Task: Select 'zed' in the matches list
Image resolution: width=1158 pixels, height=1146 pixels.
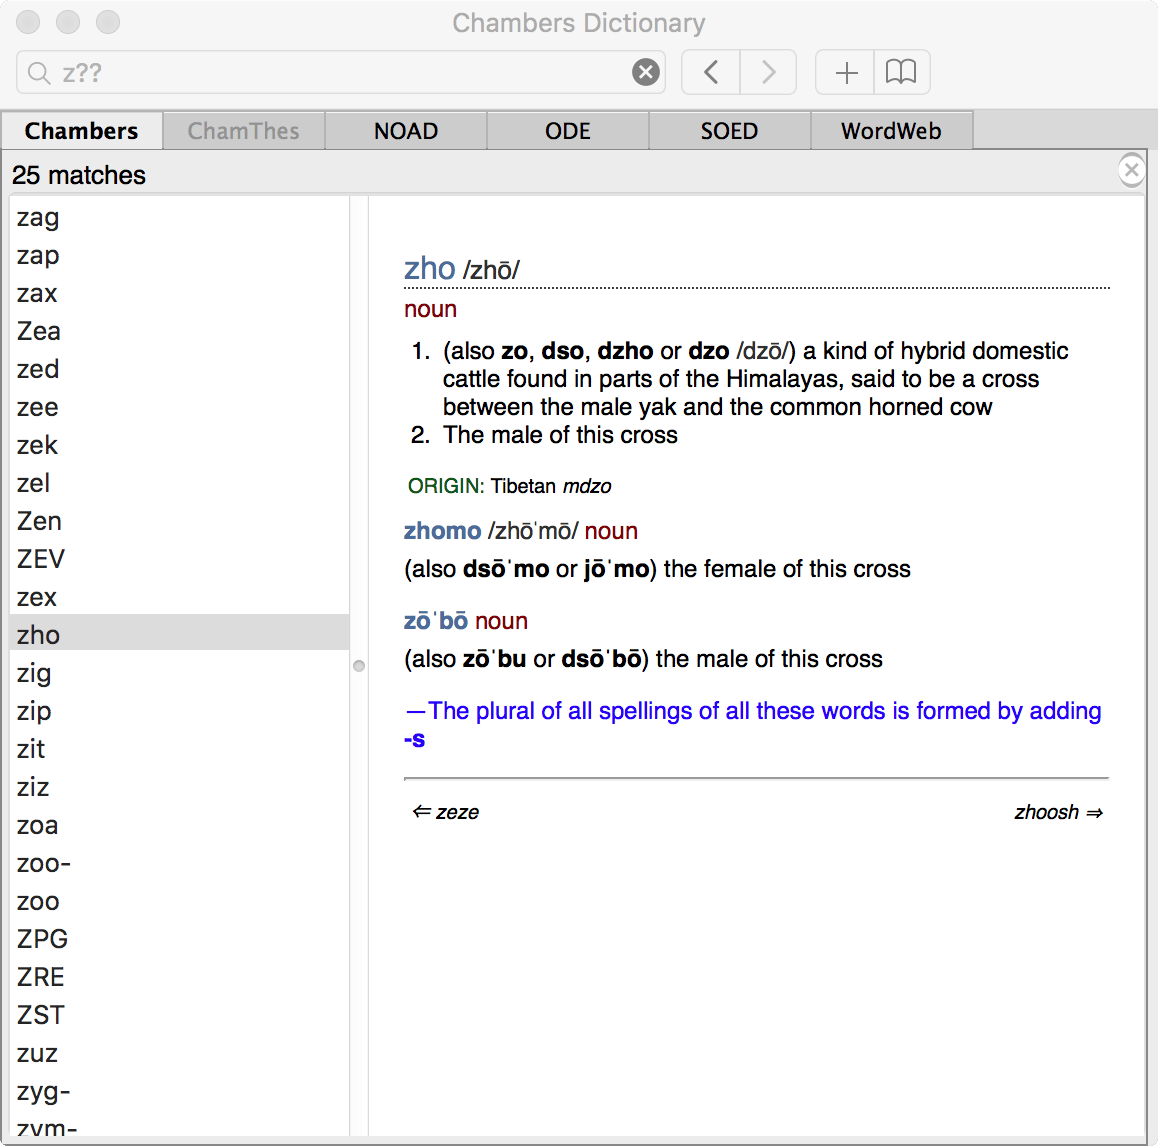Action: click(179, 369)
